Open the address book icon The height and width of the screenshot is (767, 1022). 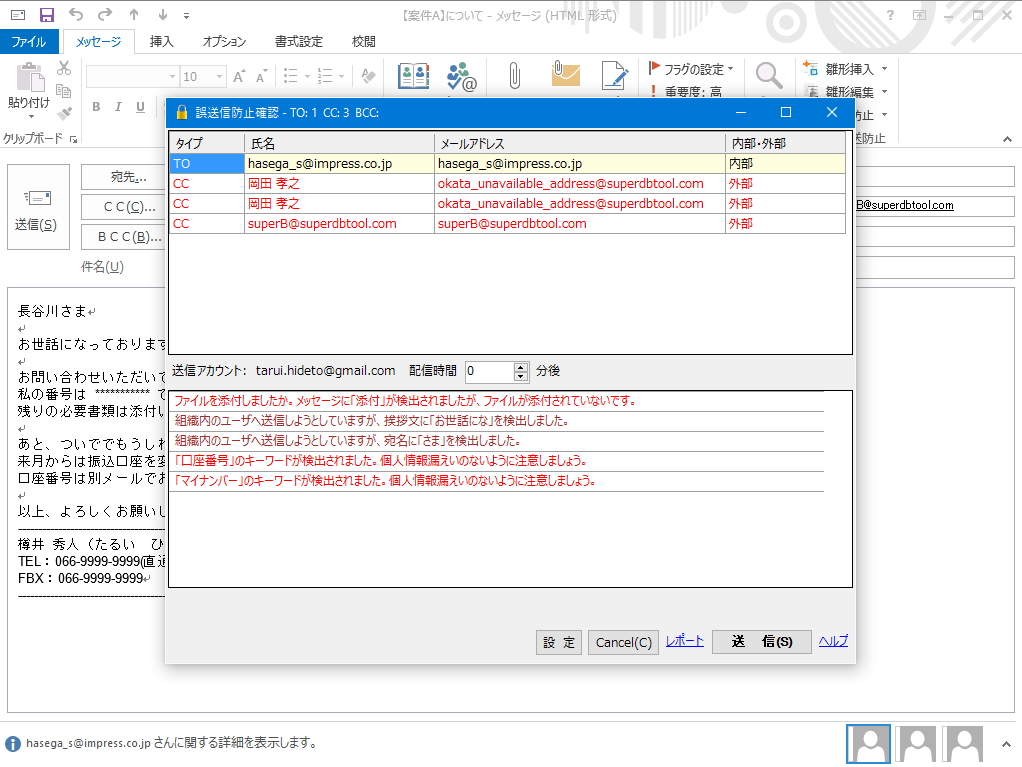pyautogui.click(x=411, y=75)
